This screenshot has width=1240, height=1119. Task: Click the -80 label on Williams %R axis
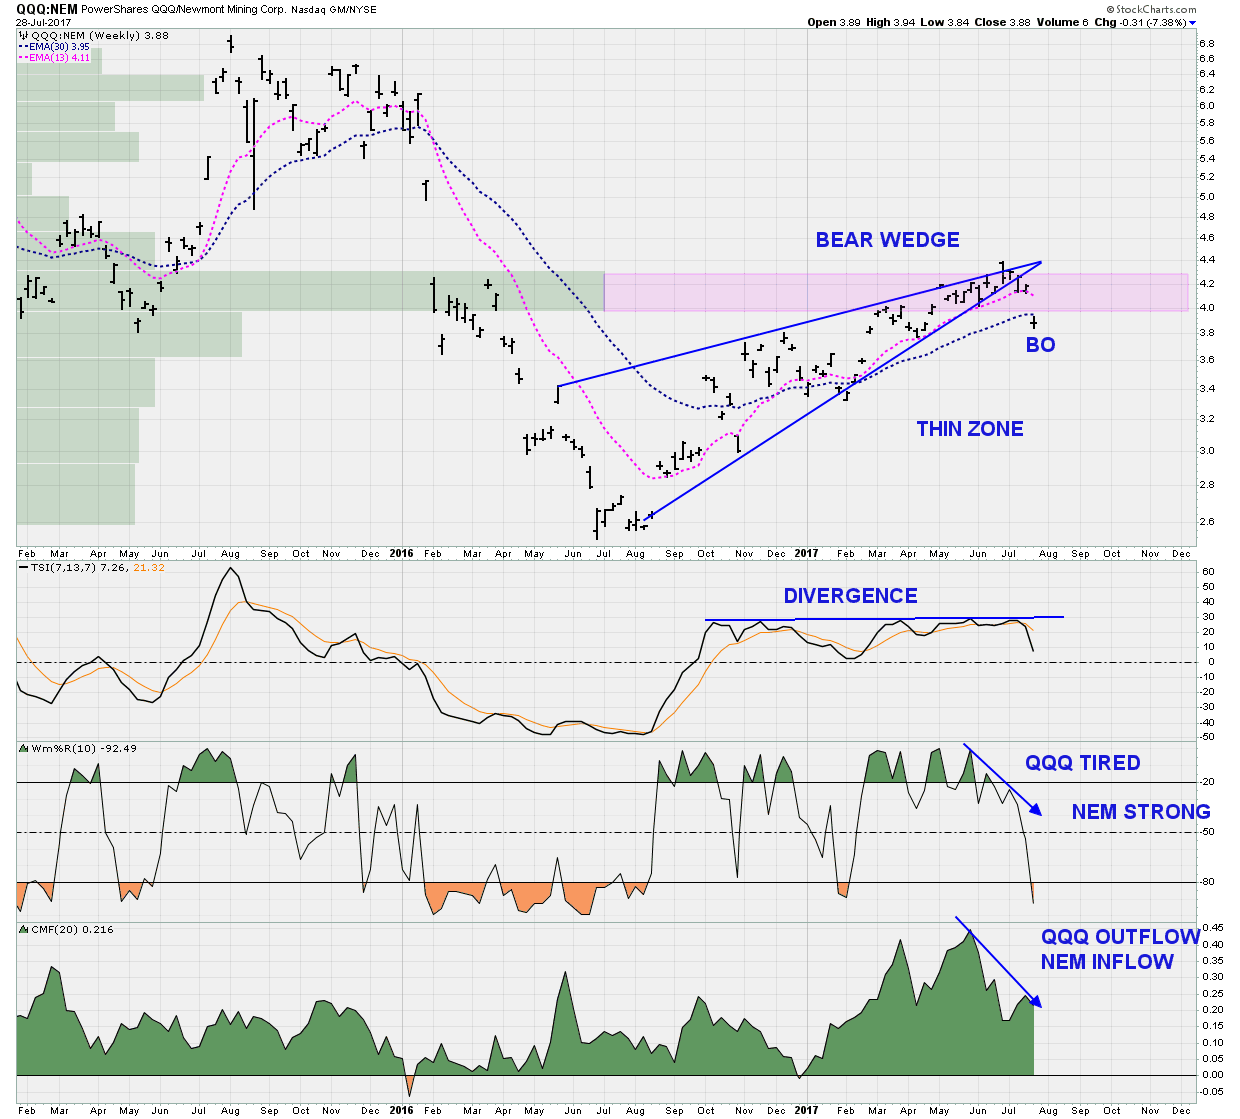pyautogui.click(x=1208, y=882)
